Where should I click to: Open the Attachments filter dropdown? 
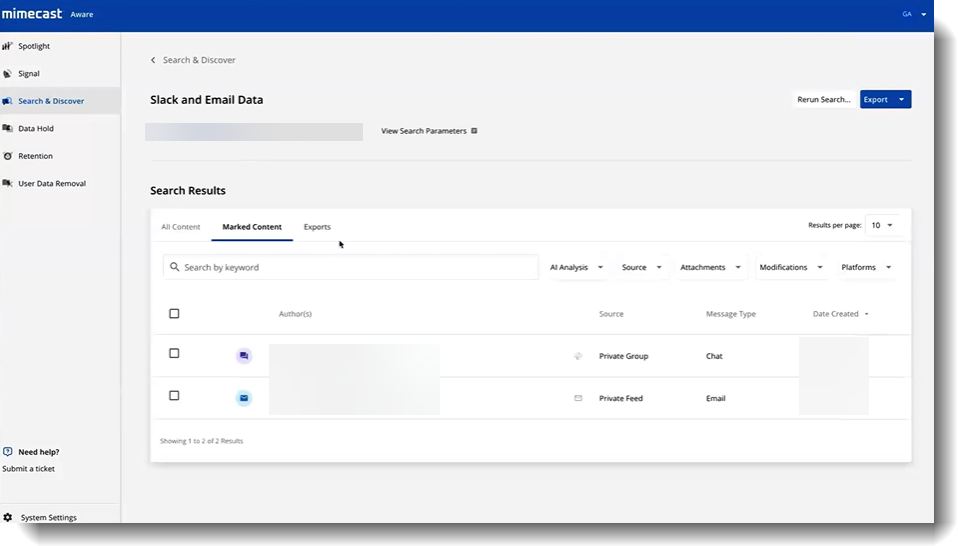coord(710,268)
